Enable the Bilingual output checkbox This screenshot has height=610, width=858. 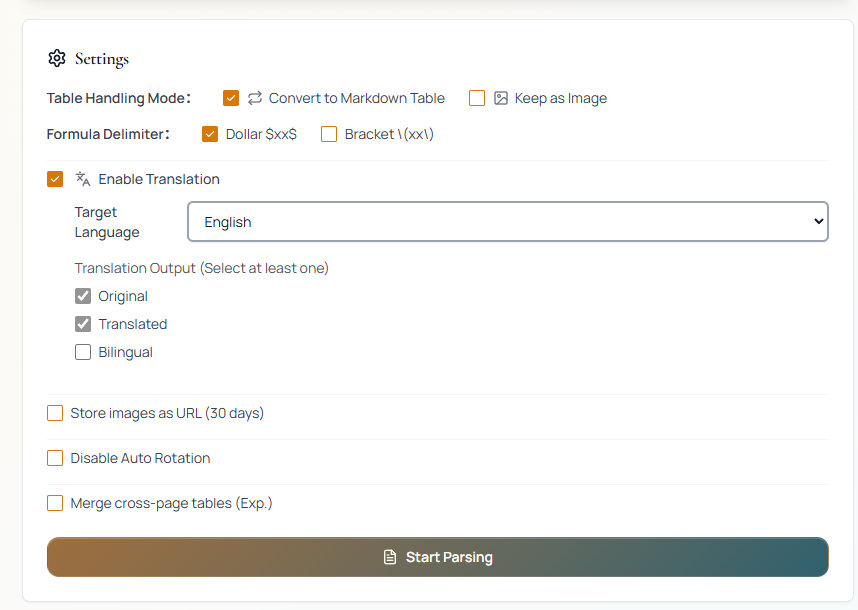click(83, 352)
